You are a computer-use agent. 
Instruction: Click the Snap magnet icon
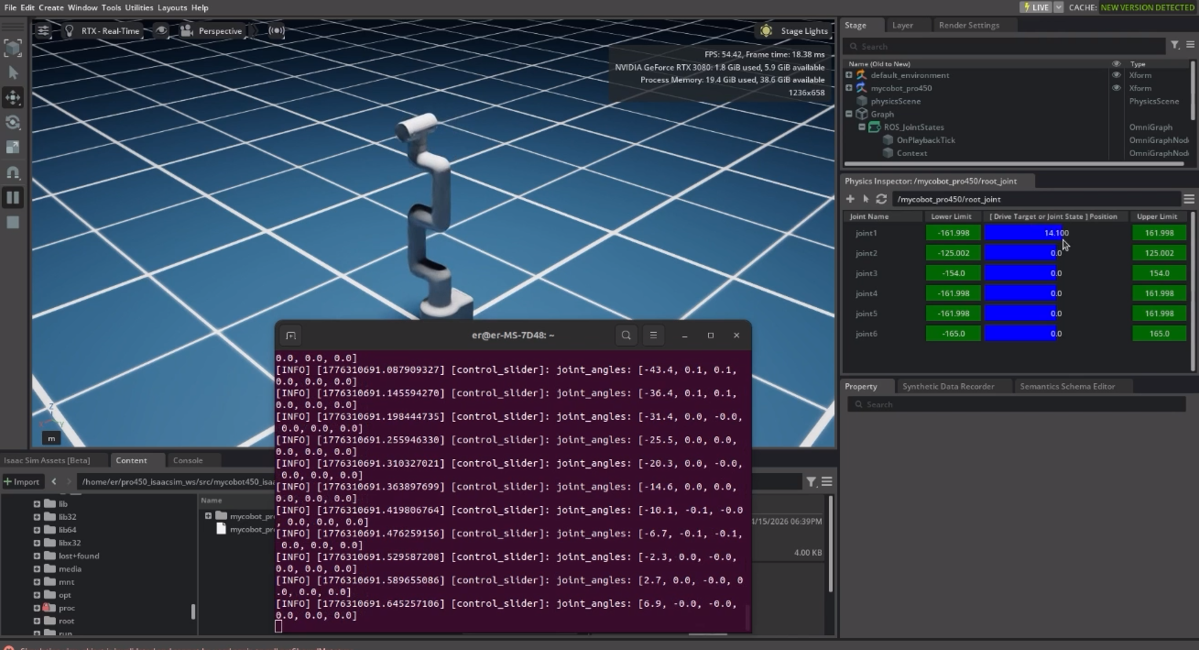pos(13,172)
